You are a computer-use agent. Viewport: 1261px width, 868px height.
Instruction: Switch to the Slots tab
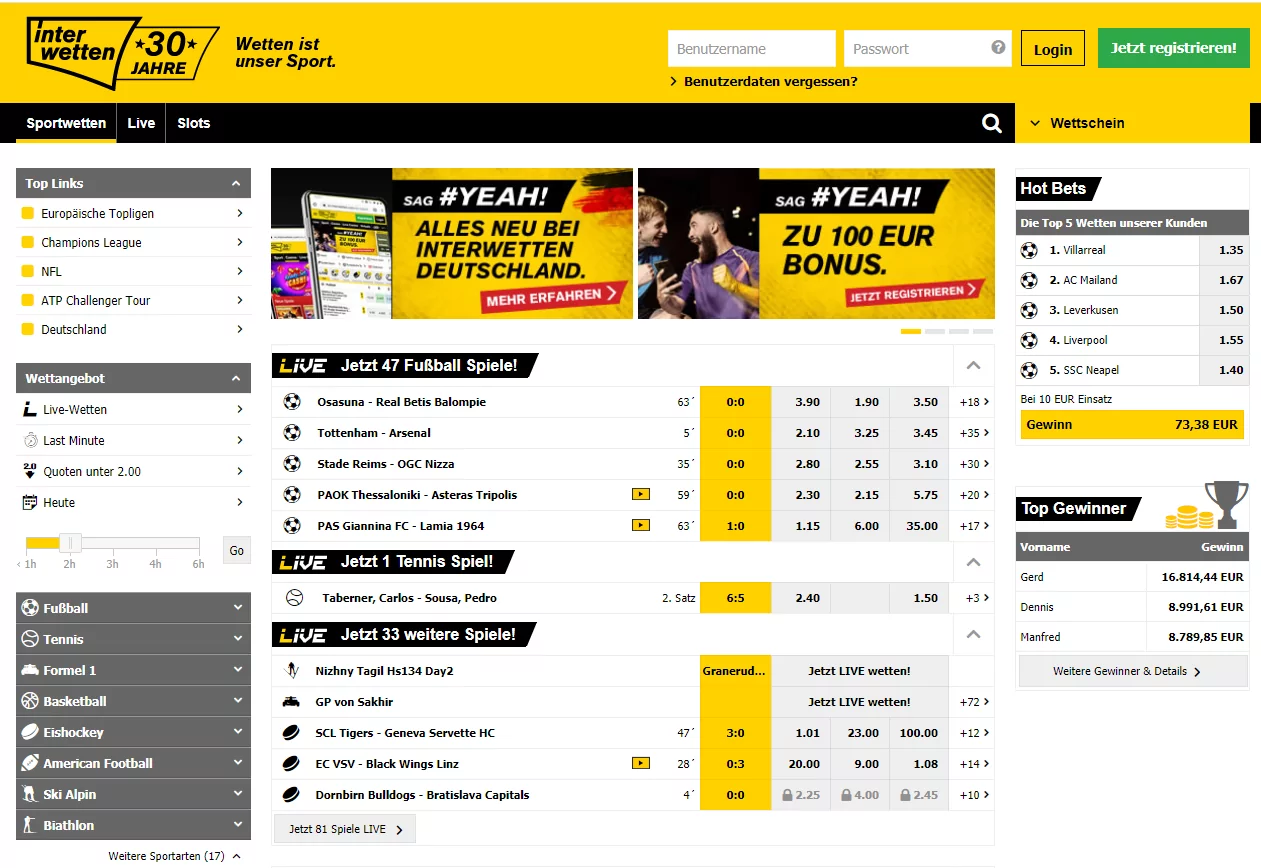pyautogui.click(x=194, y=123)
